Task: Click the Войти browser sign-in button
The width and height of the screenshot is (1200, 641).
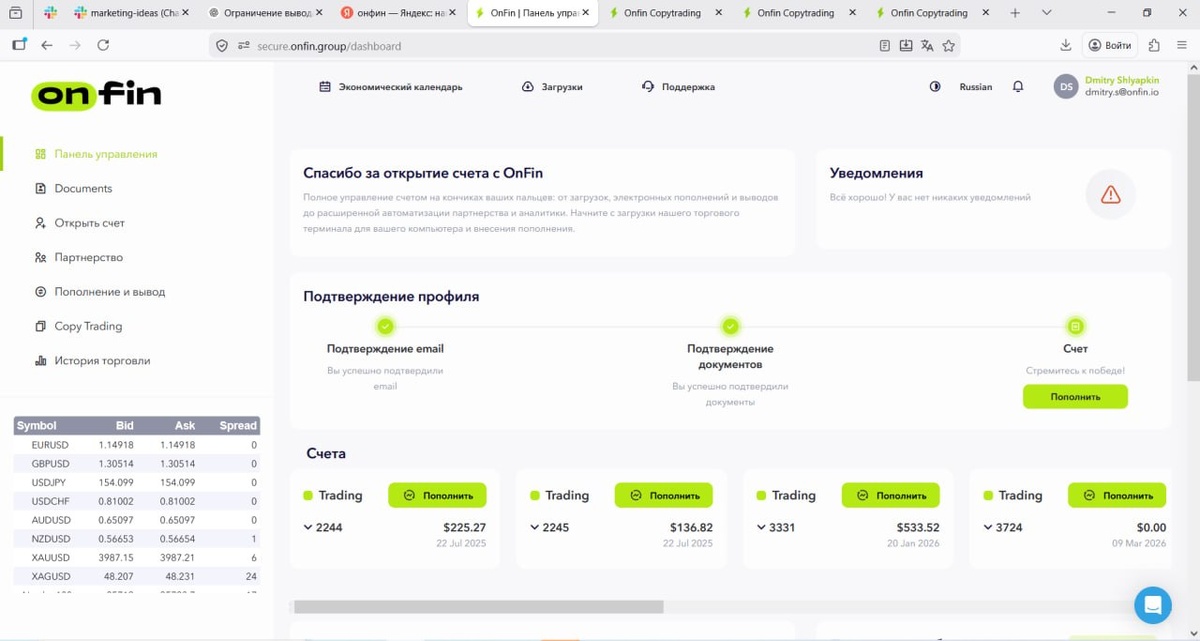Action: pyautogui.click(x=1109, y=45)
